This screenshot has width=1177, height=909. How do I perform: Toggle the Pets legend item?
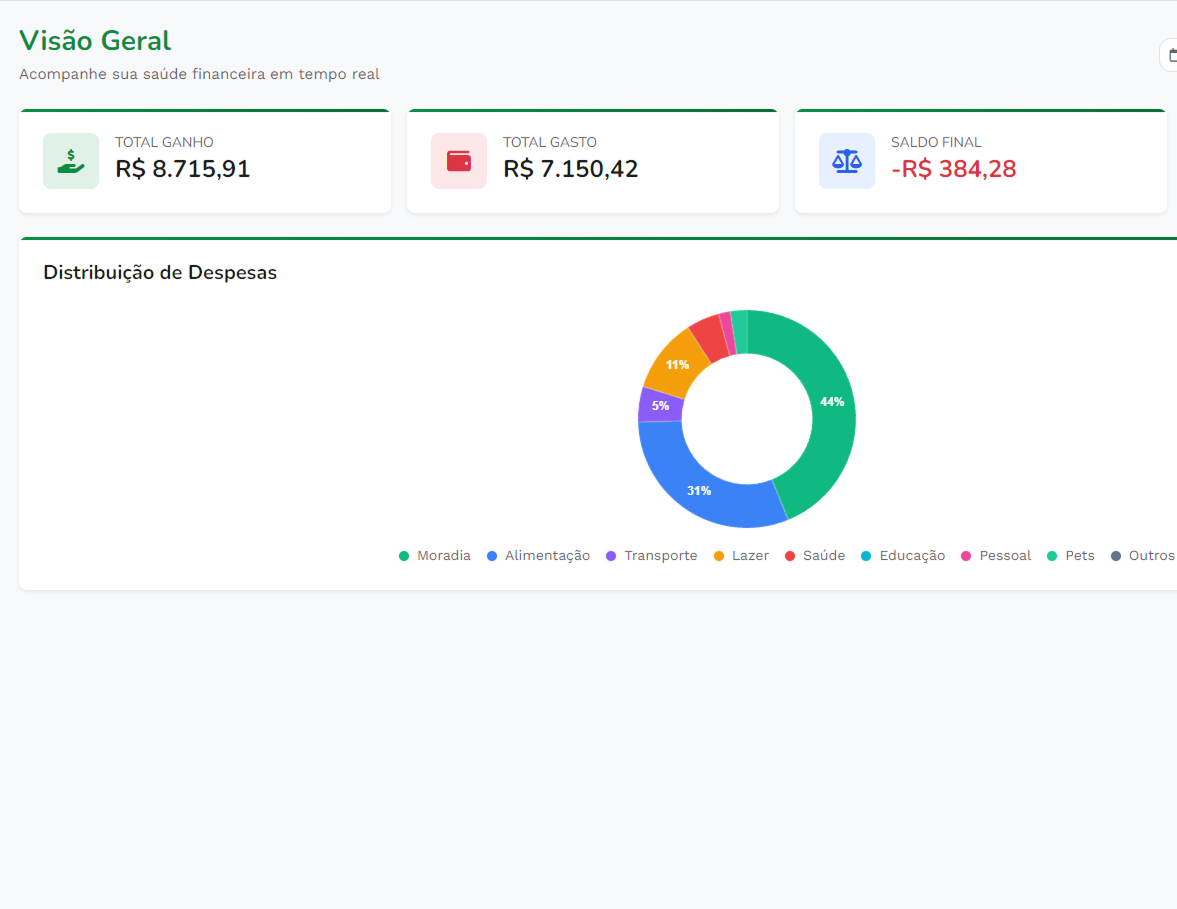pyautogui.click(x=1070, y=555)
